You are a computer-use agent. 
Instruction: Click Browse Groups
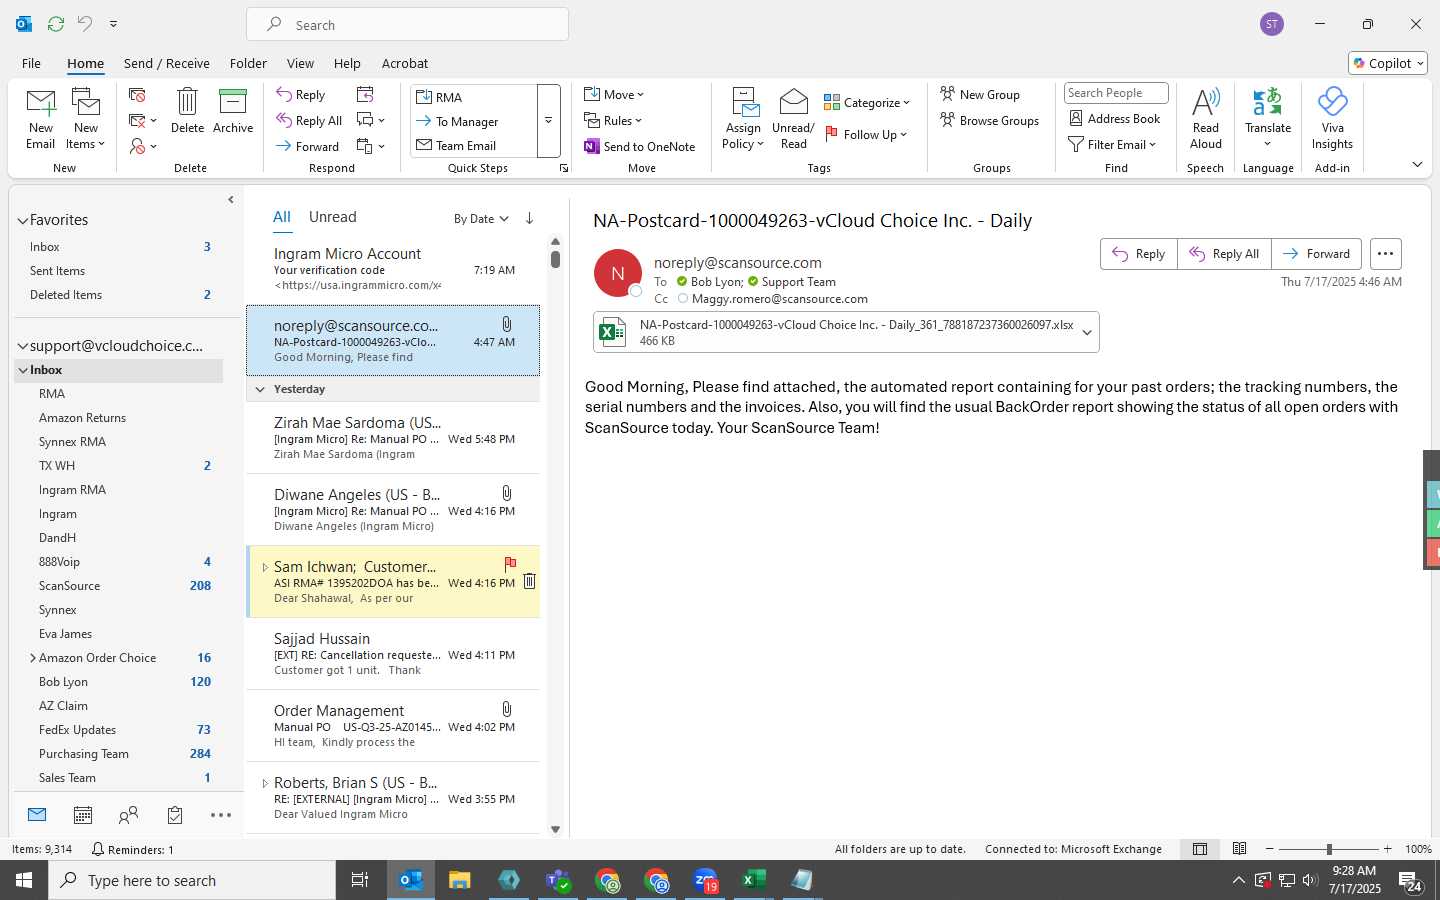pyautogui.click(x=990, y=121)
